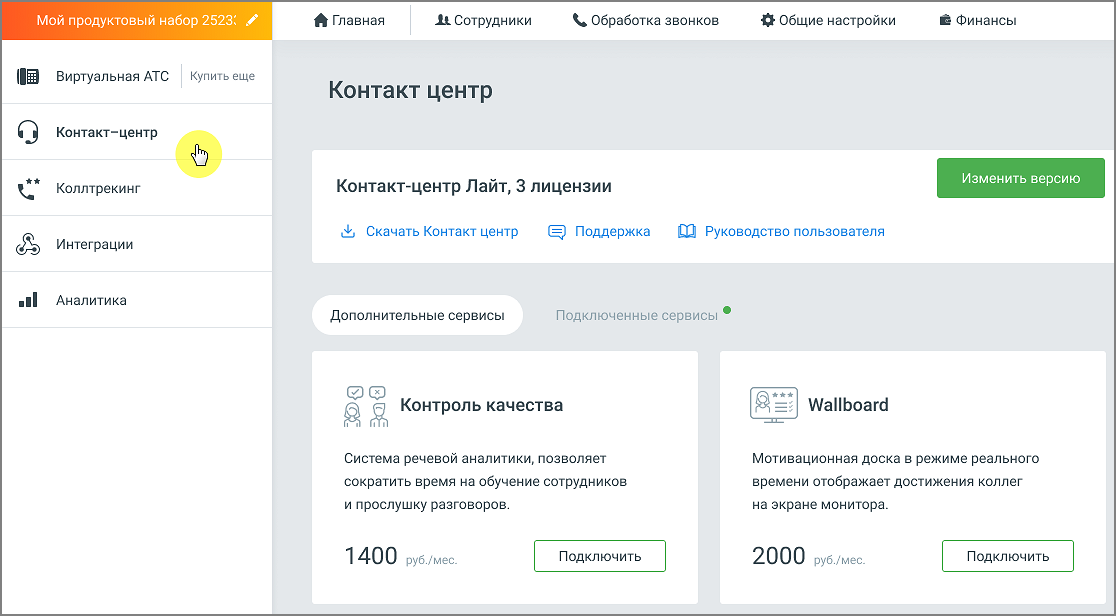Image resolution: width=1116 pixels, height=616 pixels.
Task: Click the Изменить версию green button
Action: point(1021,179)
